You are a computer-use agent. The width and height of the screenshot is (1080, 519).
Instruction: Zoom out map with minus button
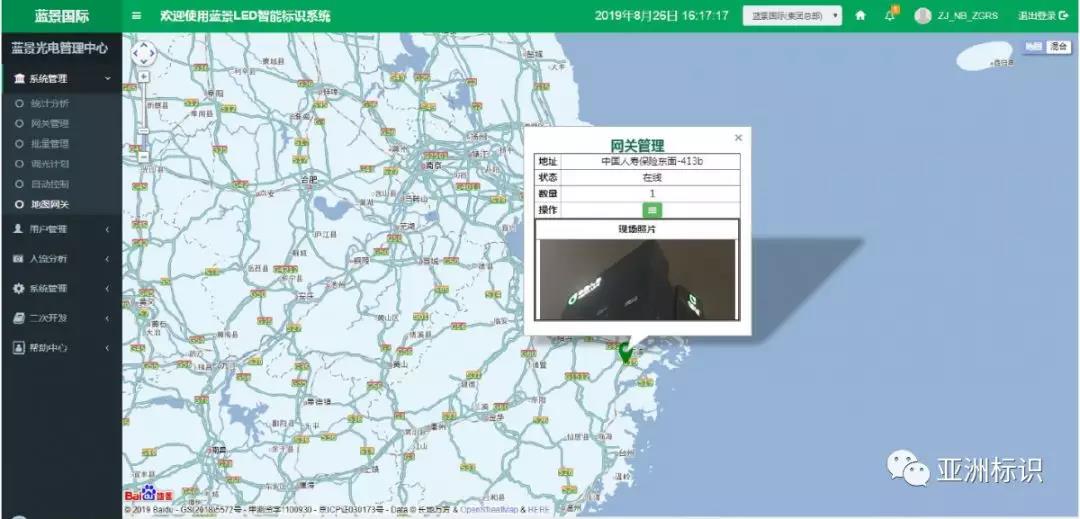[144, 157]
